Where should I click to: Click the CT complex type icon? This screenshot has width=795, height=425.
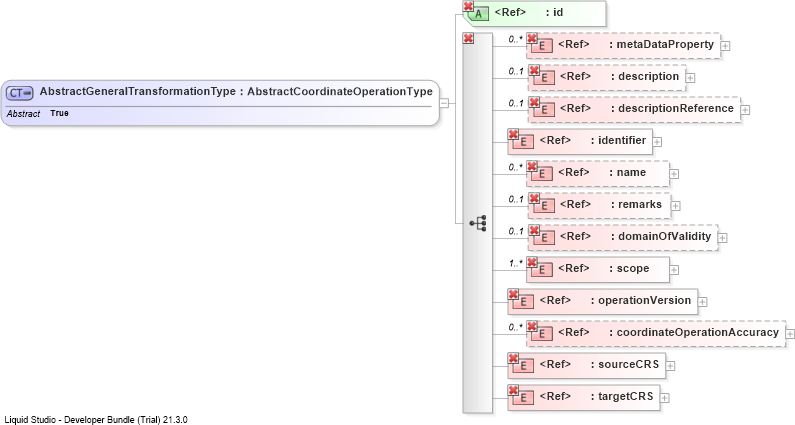tap(19, 93)
